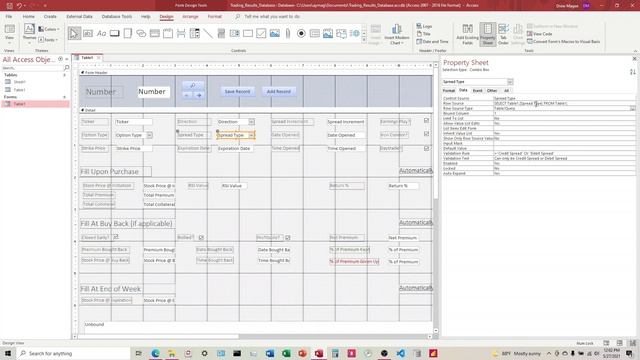Select the Subform/Subreport control tool
640x360 pixels.
coord(315,33)
